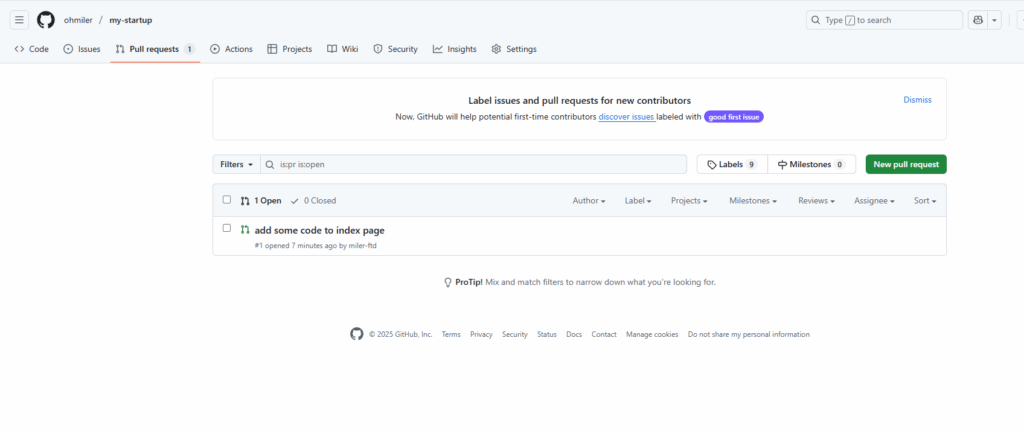This screenshot has width=1024, height=431.
Task: Click the GitHub logo in header
Action: (x=46, y=20)
